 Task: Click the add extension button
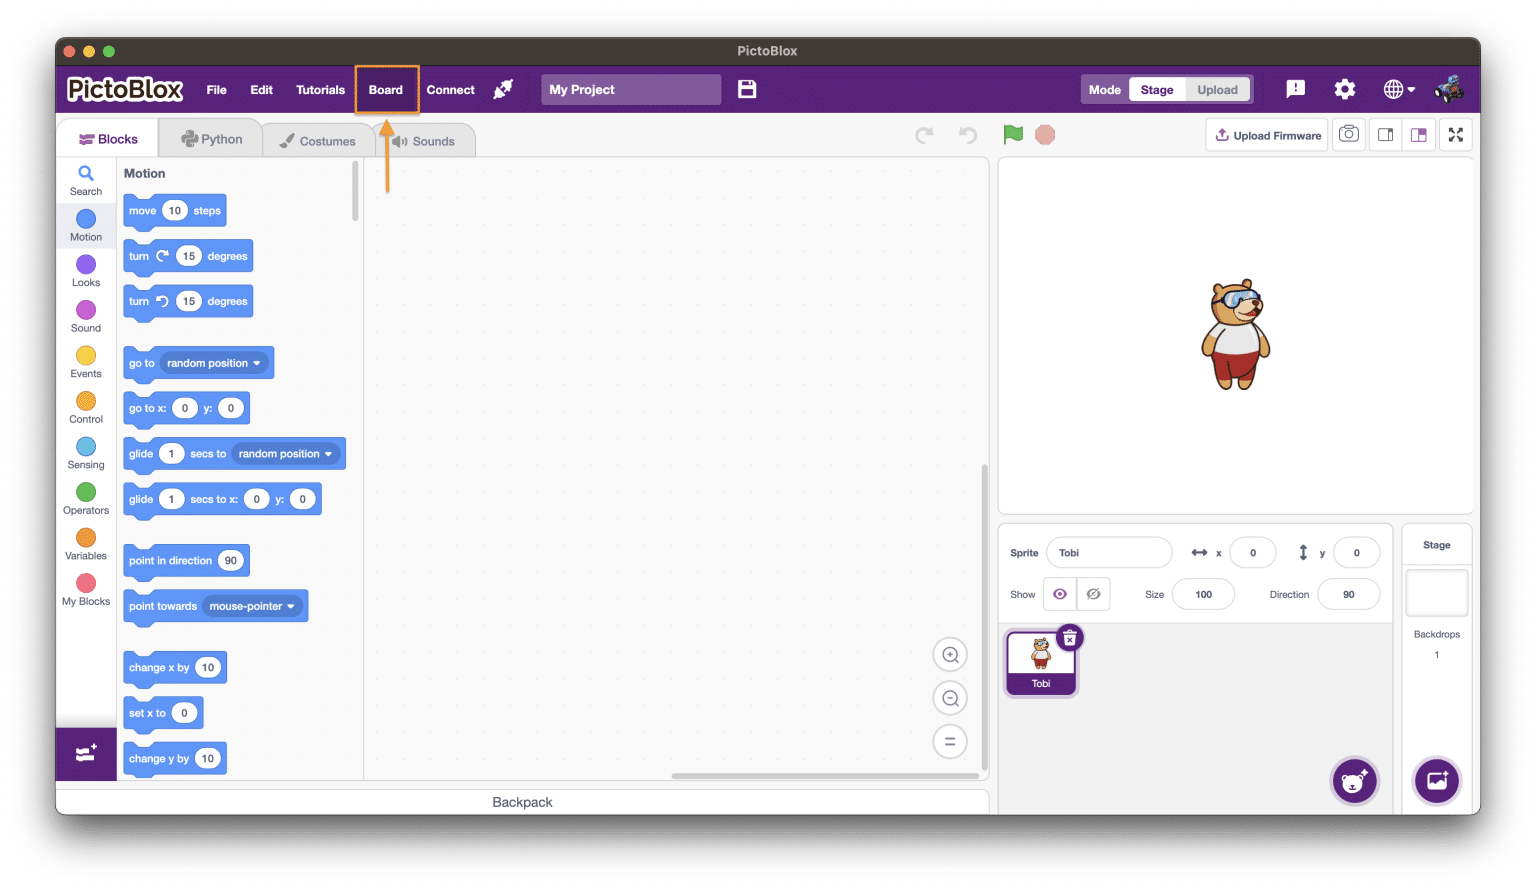[x=86, y=753]
